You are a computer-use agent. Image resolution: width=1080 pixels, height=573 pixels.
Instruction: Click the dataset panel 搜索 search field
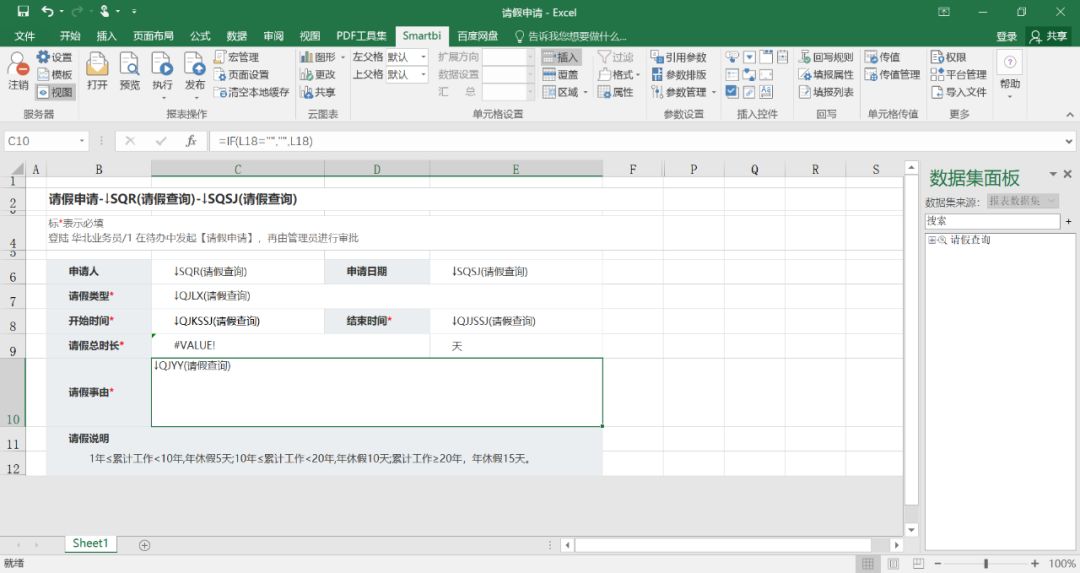pos(991,220)
